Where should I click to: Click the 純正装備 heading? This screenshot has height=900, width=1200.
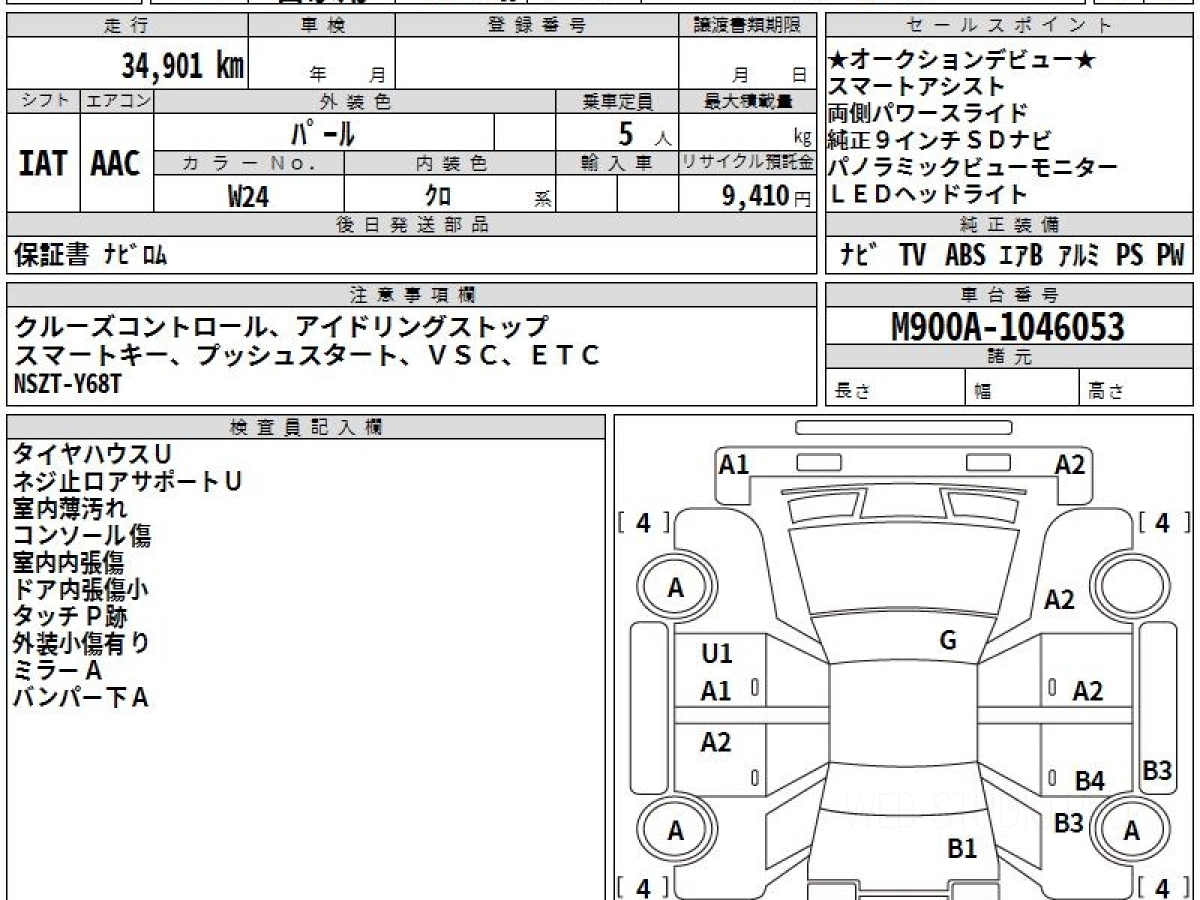tap(1008, 225)
